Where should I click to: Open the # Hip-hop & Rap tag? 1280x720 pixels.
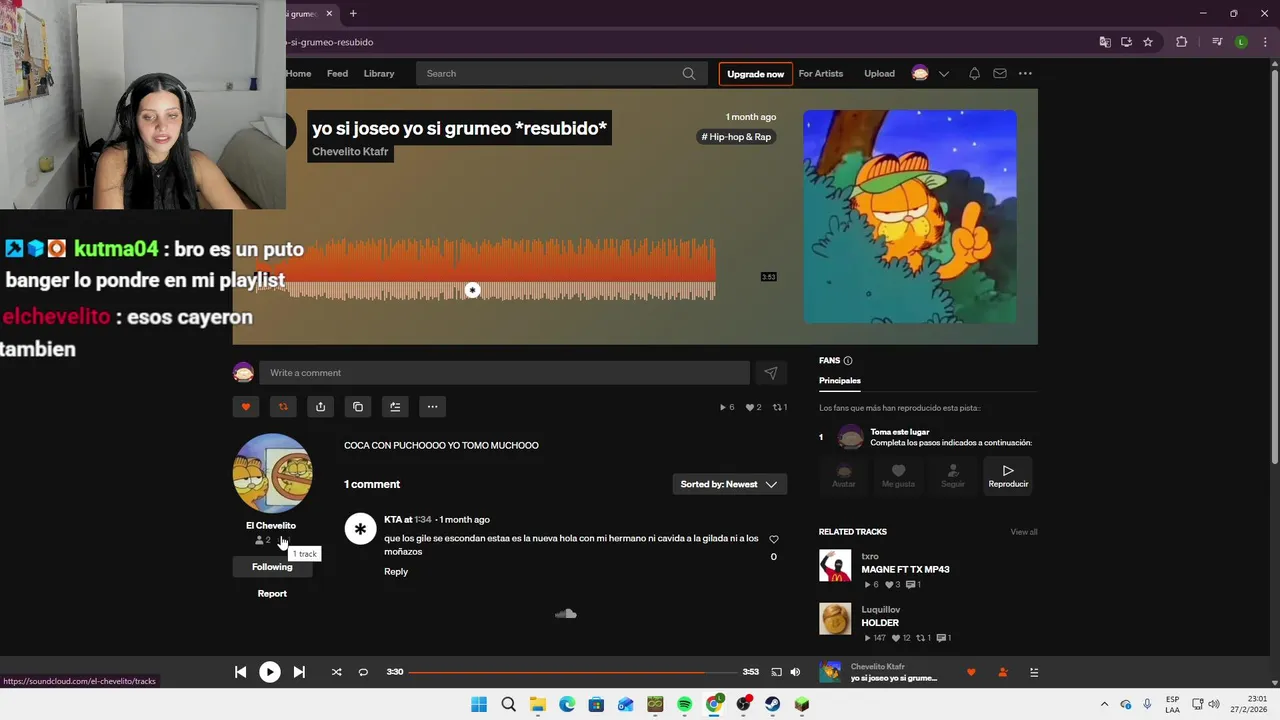pyautogui.click(x=736, y=137)
